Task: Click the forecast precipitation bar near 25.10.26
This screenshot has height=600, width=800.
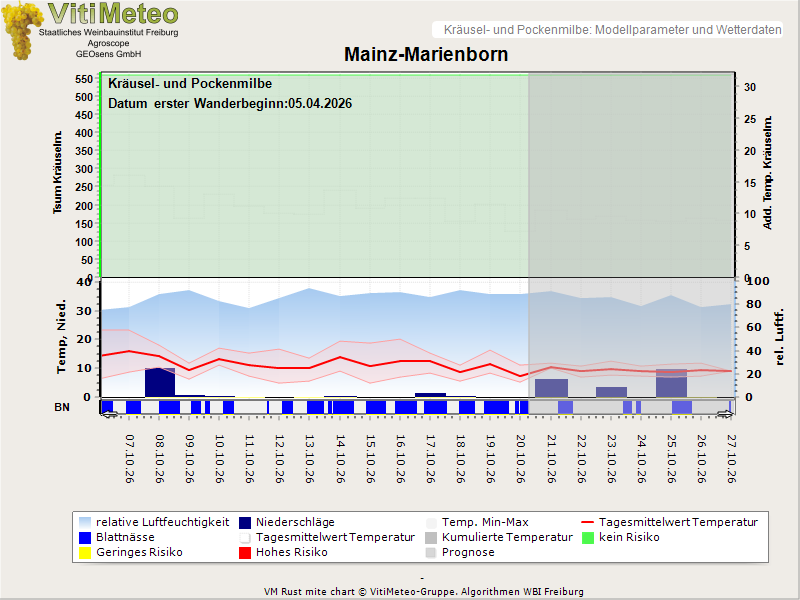Action: click(671, 383)
